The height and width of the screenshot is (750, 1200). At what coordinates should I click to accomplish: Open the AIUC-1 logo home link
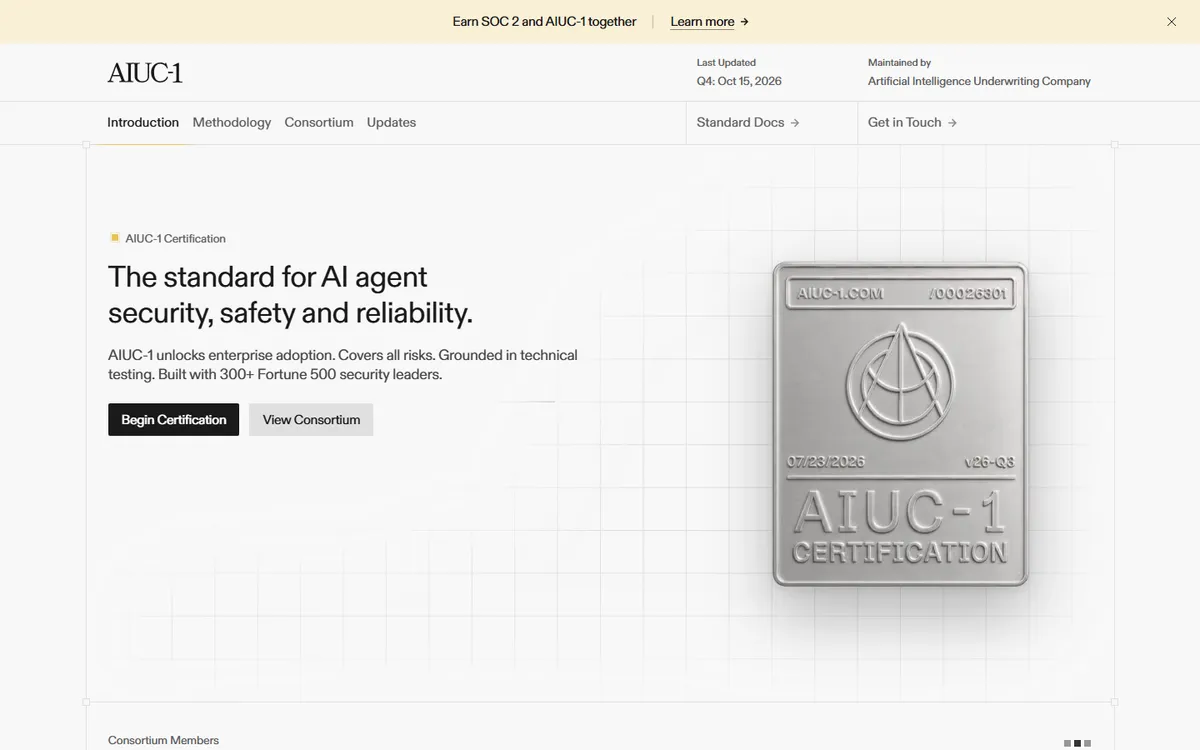point(145,72)
